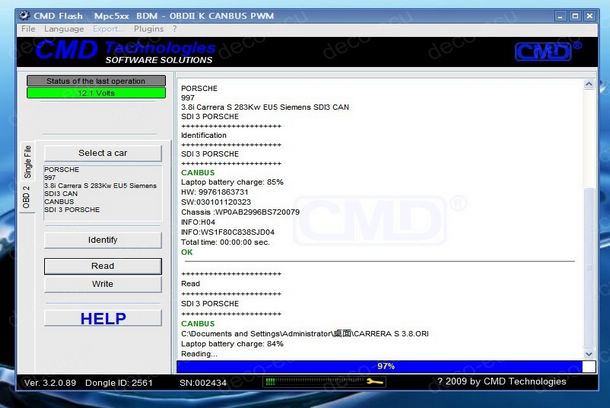Open the Plugins menu
This screenshot has height=408, width=610.
pos(148,29)
